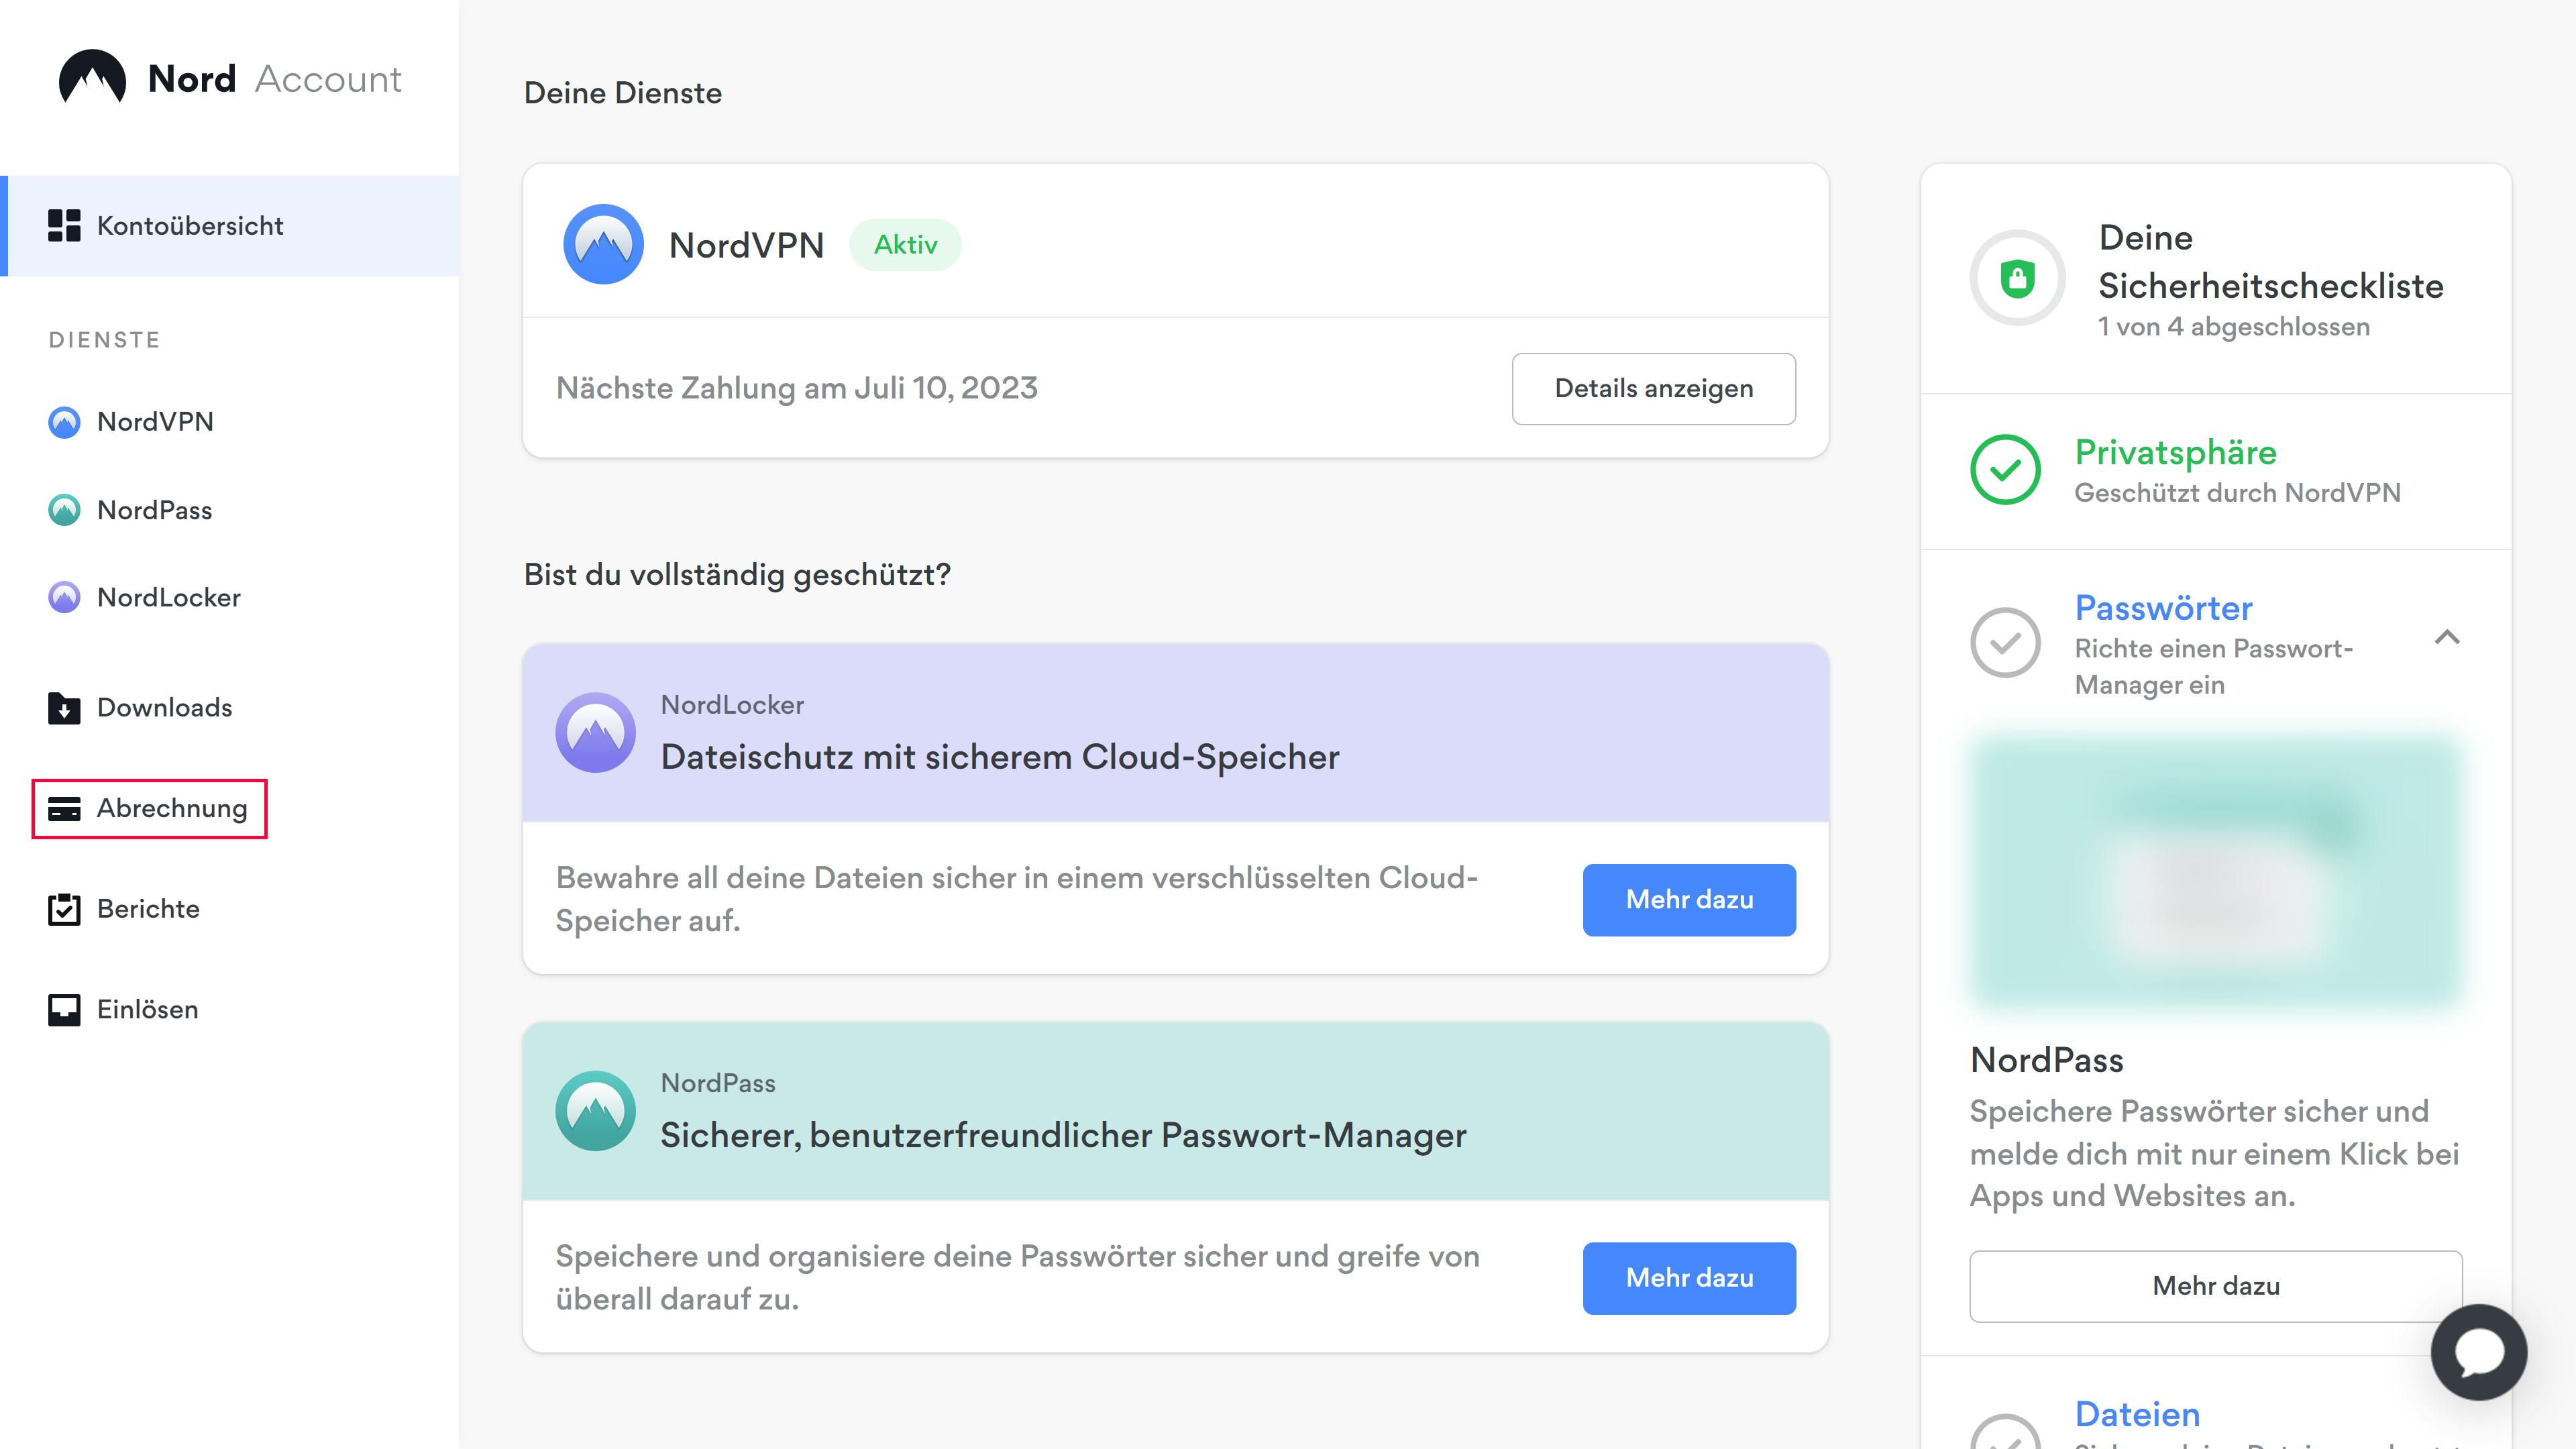Click the Nord Account logo
The width and height of the screenshot is (2576, 1449).
(x=230, y=78)
